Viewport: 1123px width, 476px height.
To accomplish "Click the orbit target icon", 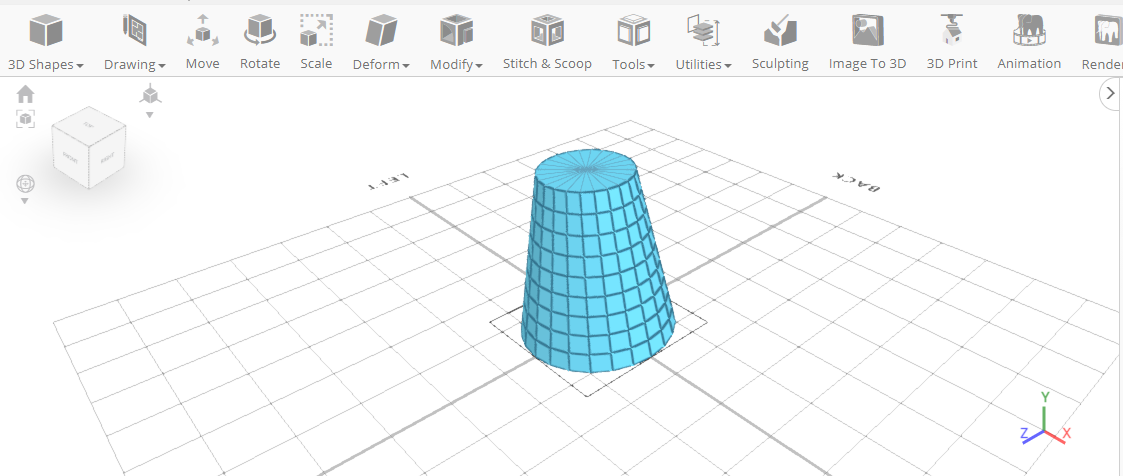I will pyautogui.click(x=26, y=184).
